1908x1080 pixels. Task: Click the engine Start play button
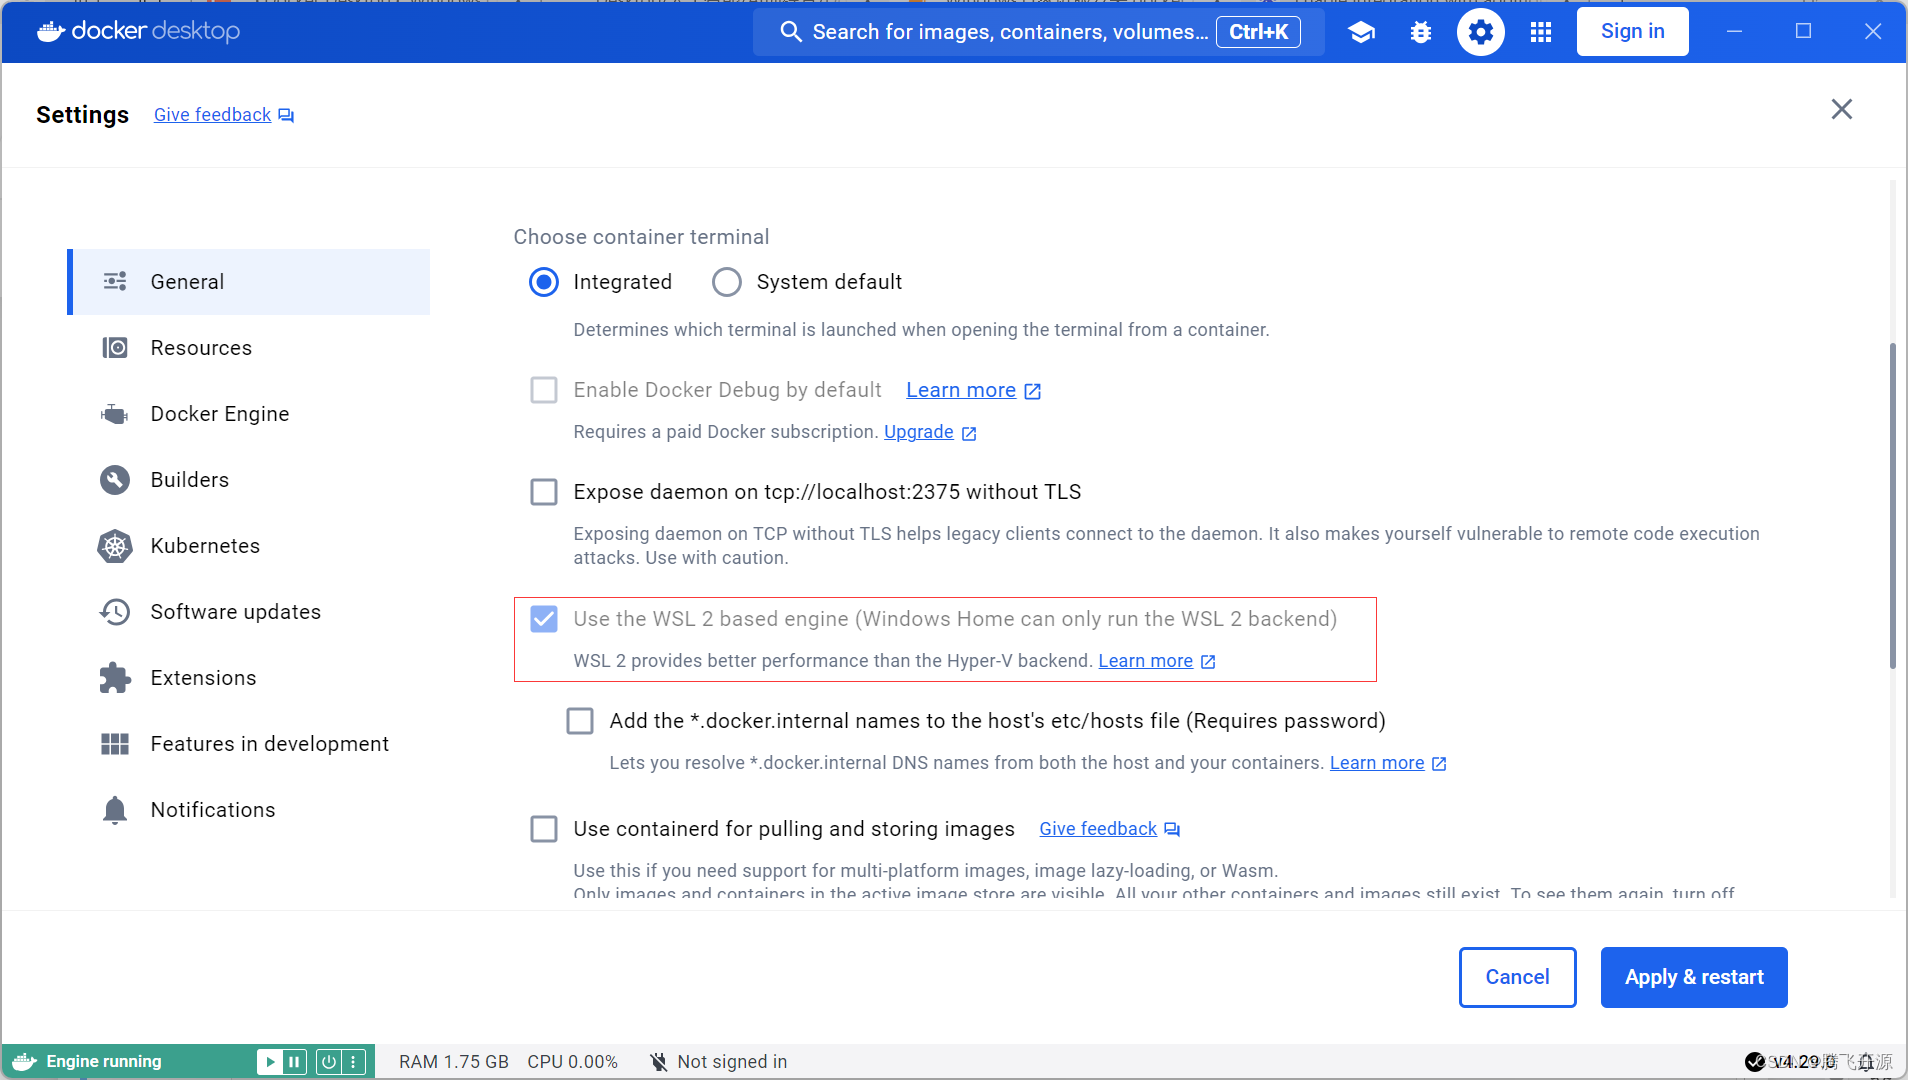tap(269, 1062)
